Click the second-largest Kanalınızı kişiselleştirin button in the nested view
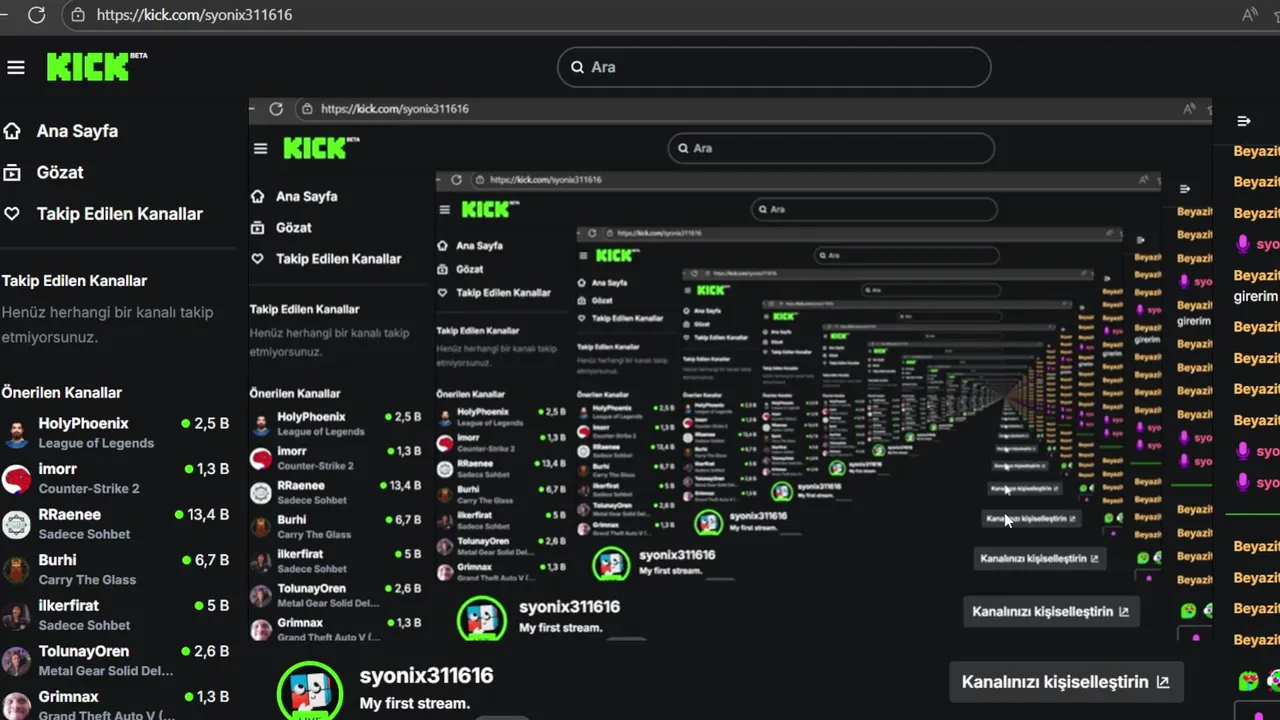The width and height of the screenshot is (1280, 720). click(x=1051, y=611)
